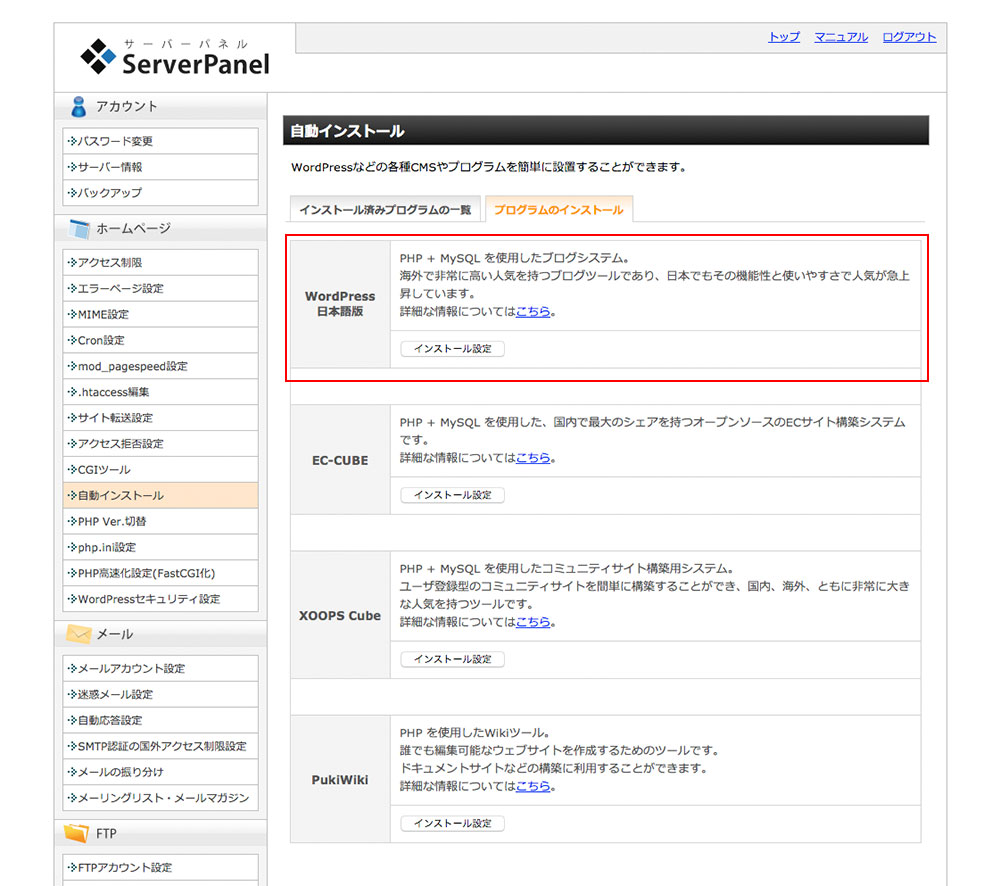
Task: Select the プログラムのインストール tab
Action: coord(559,209)
